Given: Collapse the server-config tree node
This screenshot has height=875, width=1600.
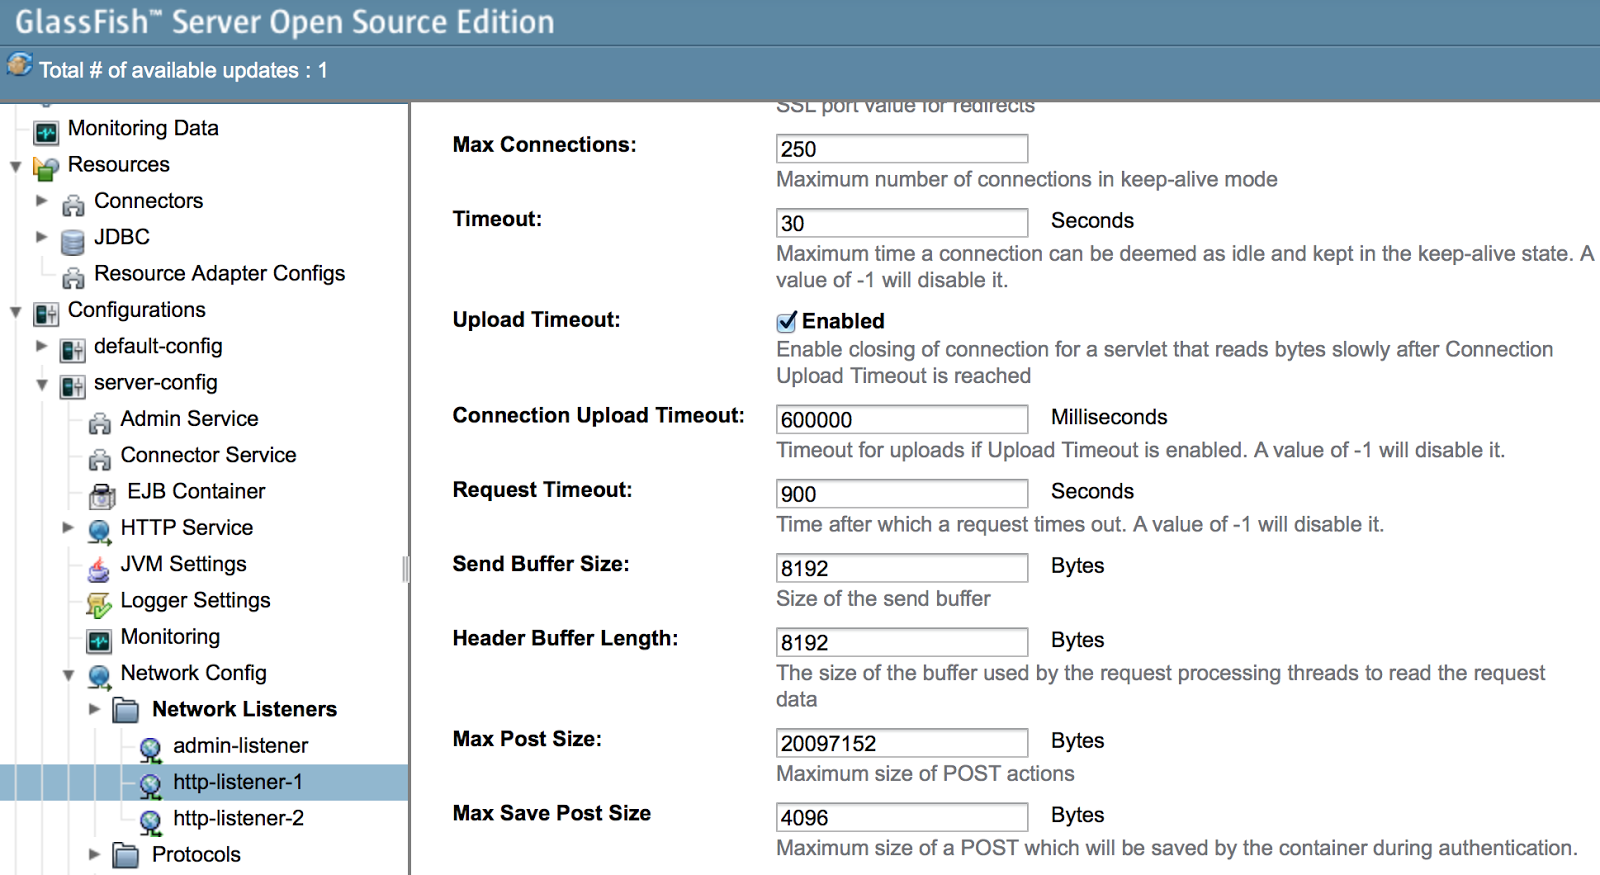Looking at the screenshot, I should click(42, 384).
